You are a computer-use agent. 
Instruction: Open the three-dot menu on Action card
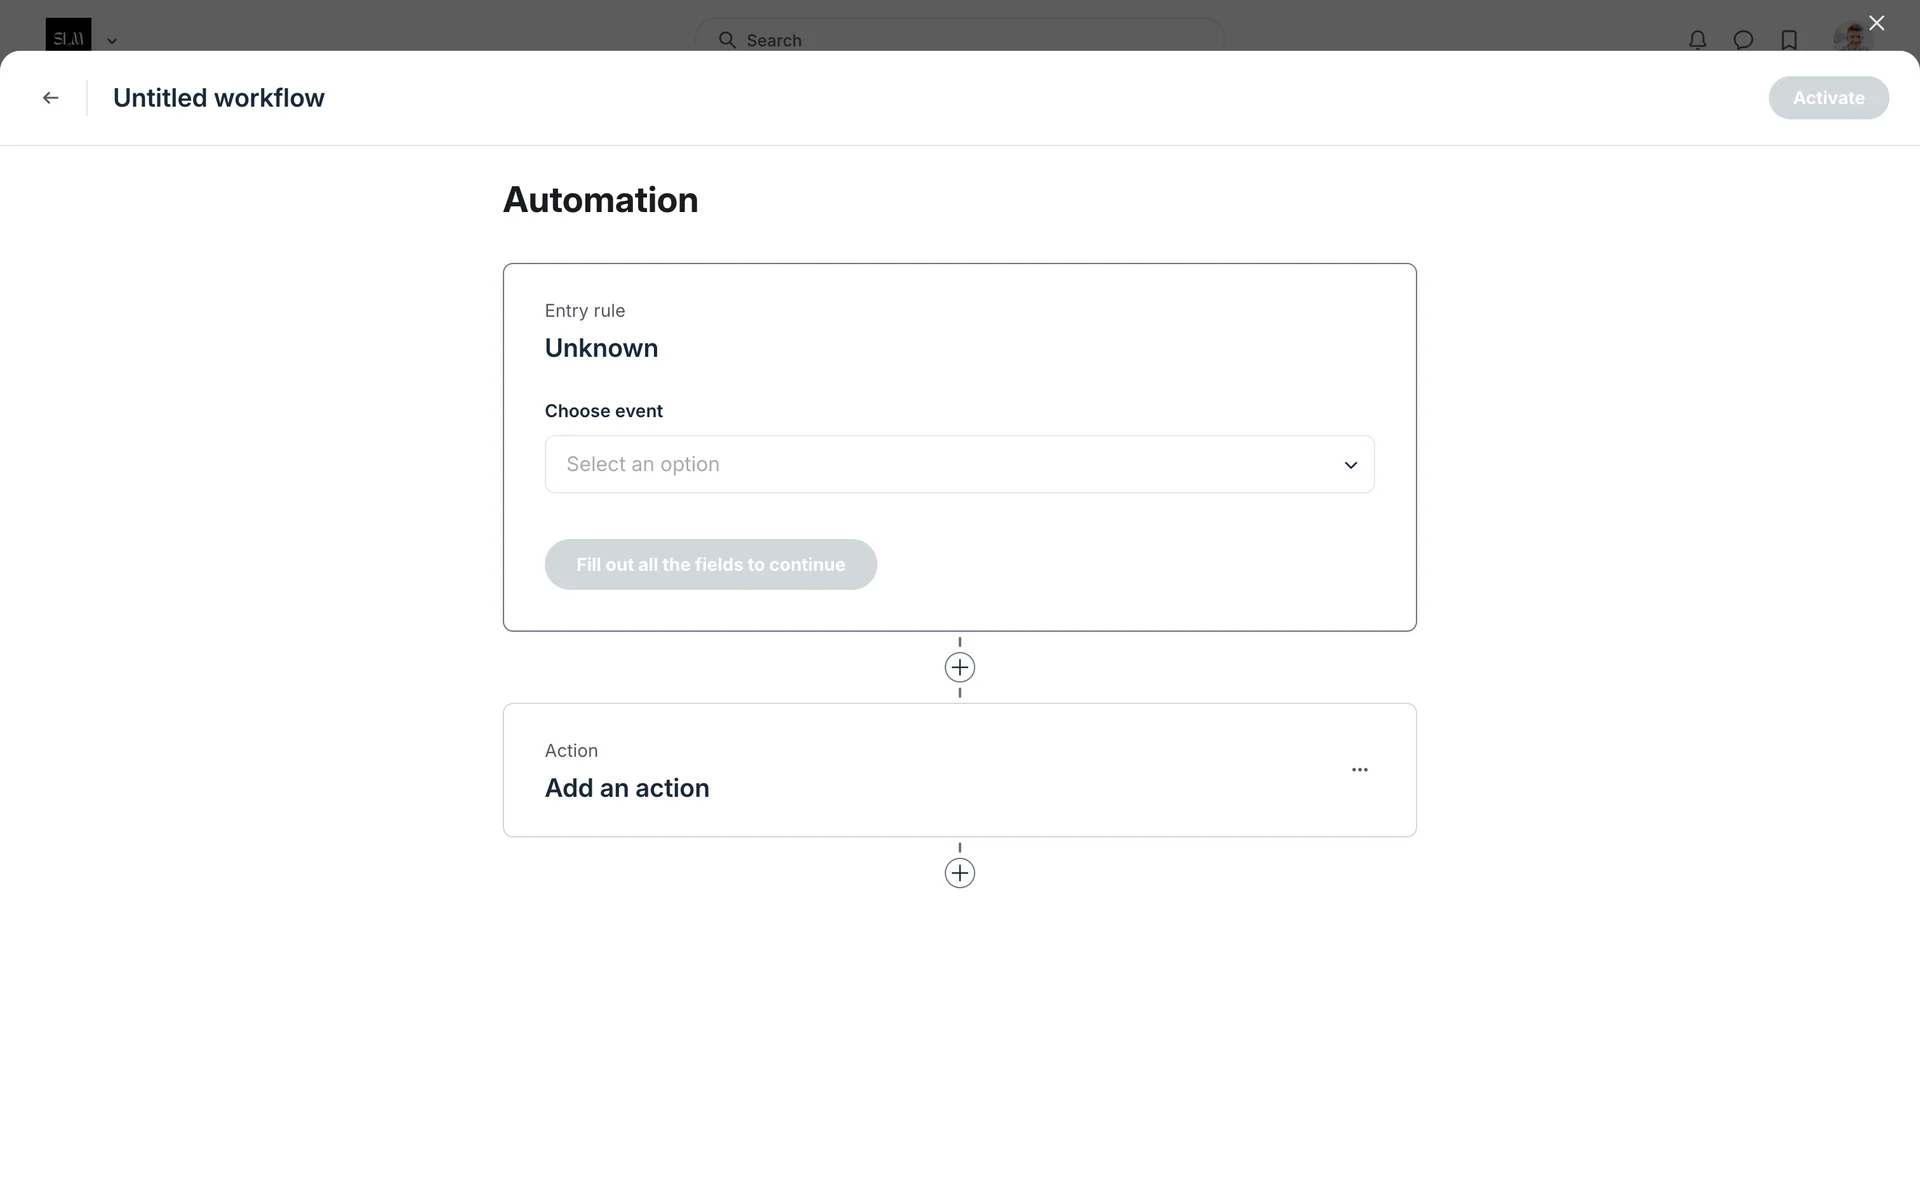(x=1359, y=770)
